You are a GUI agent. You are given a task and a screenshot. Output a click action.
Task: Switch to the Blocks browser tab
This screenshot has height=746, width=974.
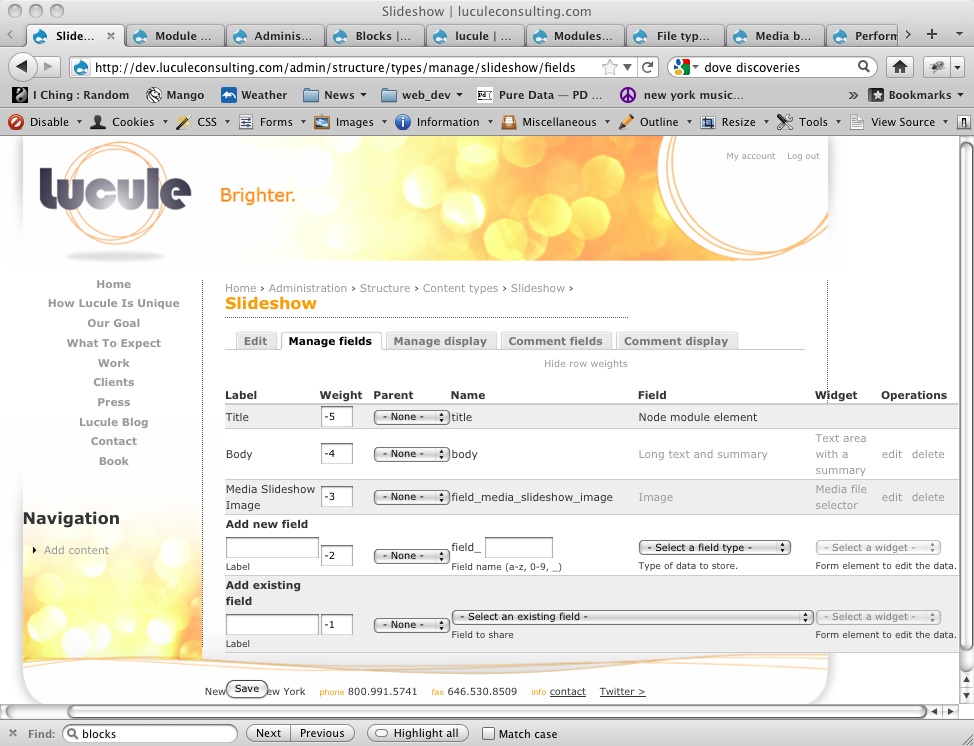(x=375, y=35)
